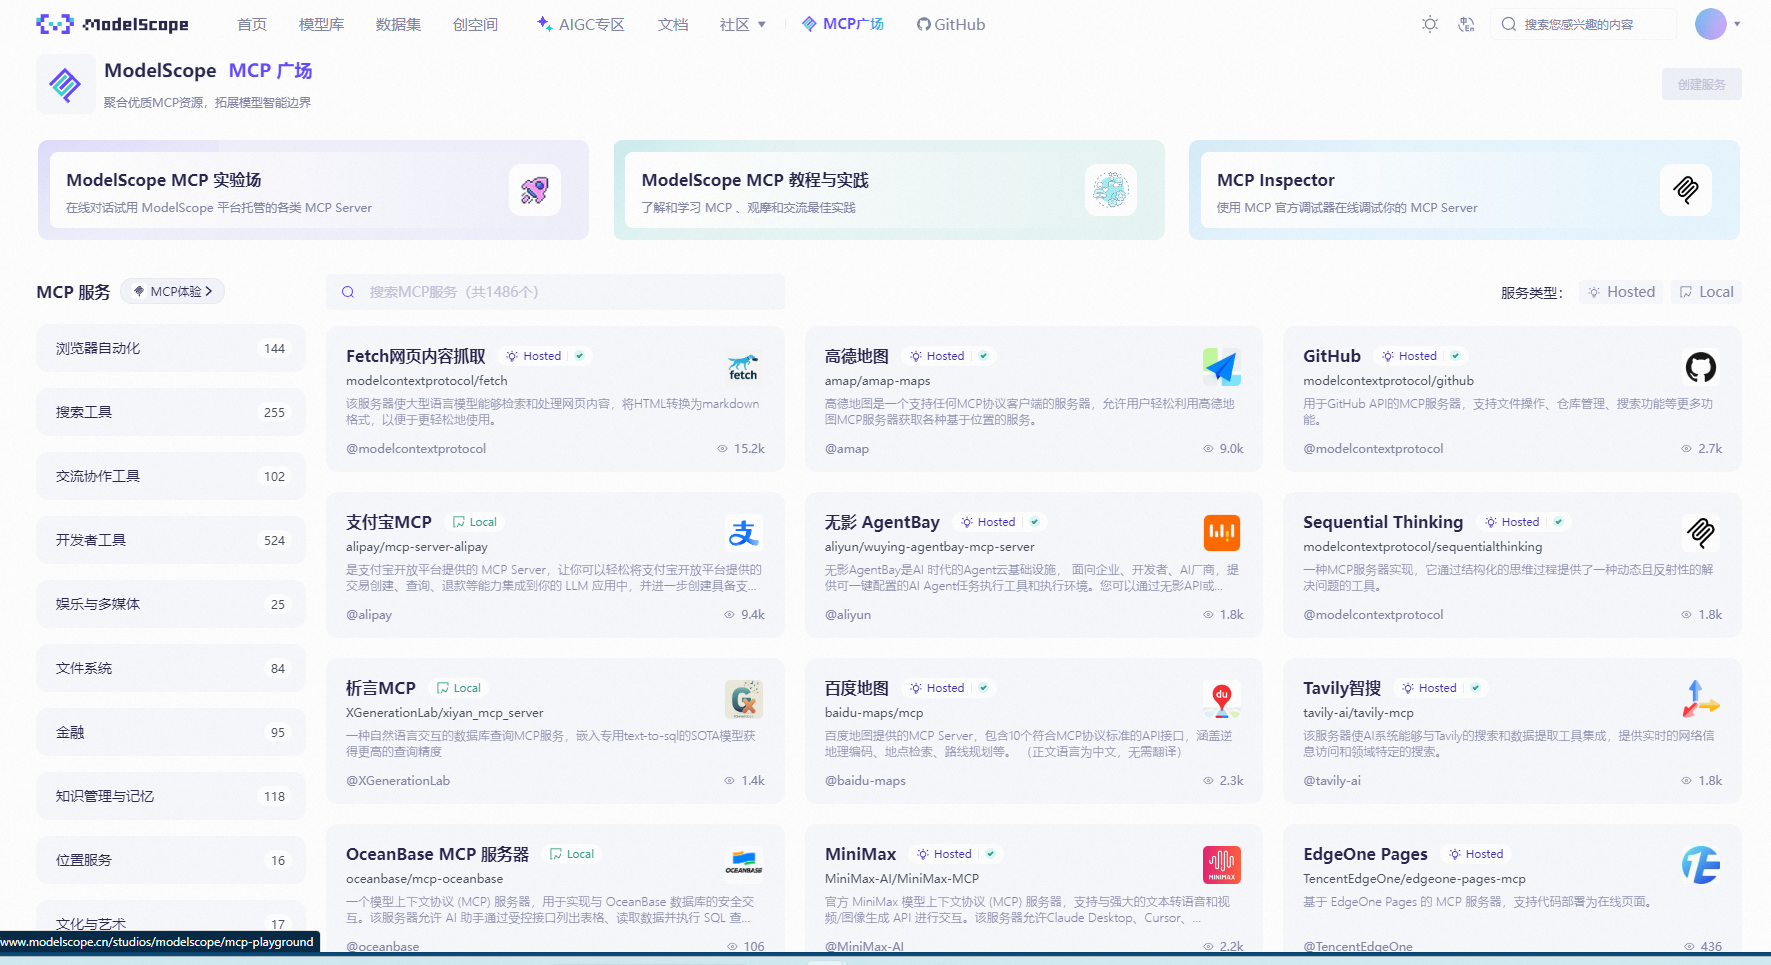
Task: Click the orange 无影 AgentBay logo
Action: (1222, 533)
